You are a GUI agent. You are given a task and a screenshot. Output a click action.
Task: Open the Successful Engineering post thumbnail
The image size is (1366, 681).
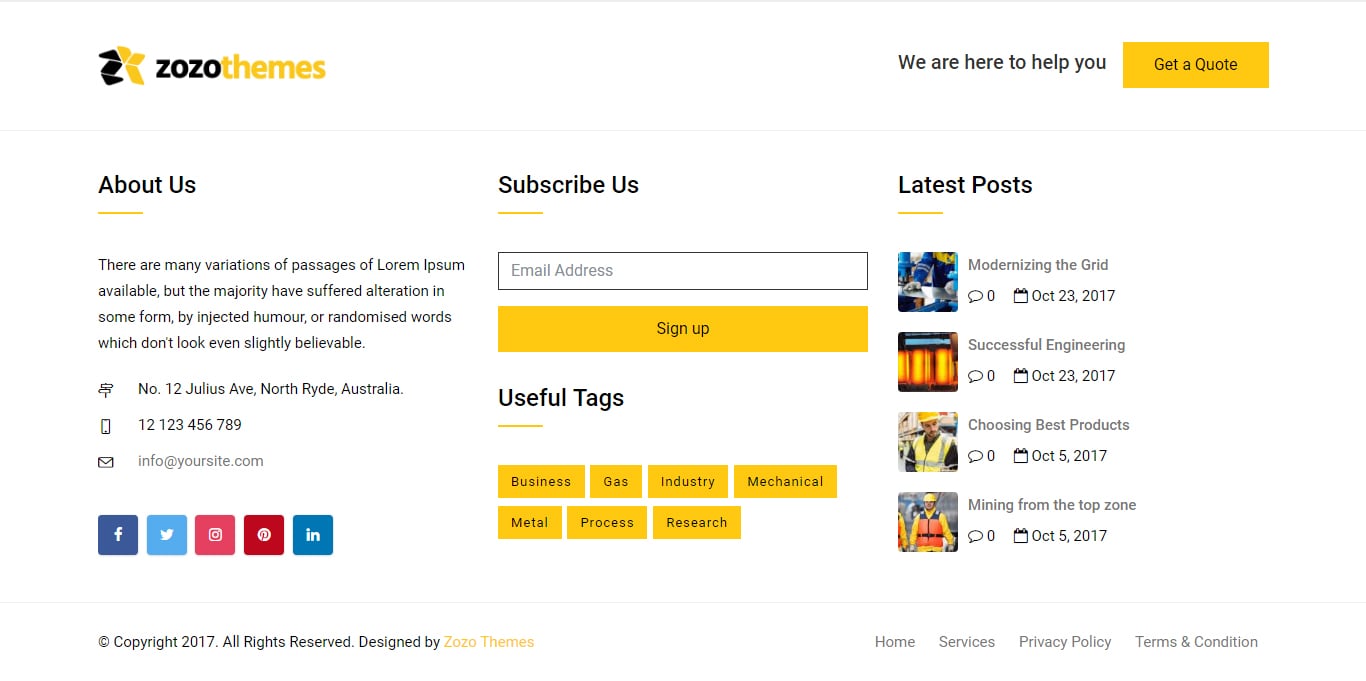point(927,362)
